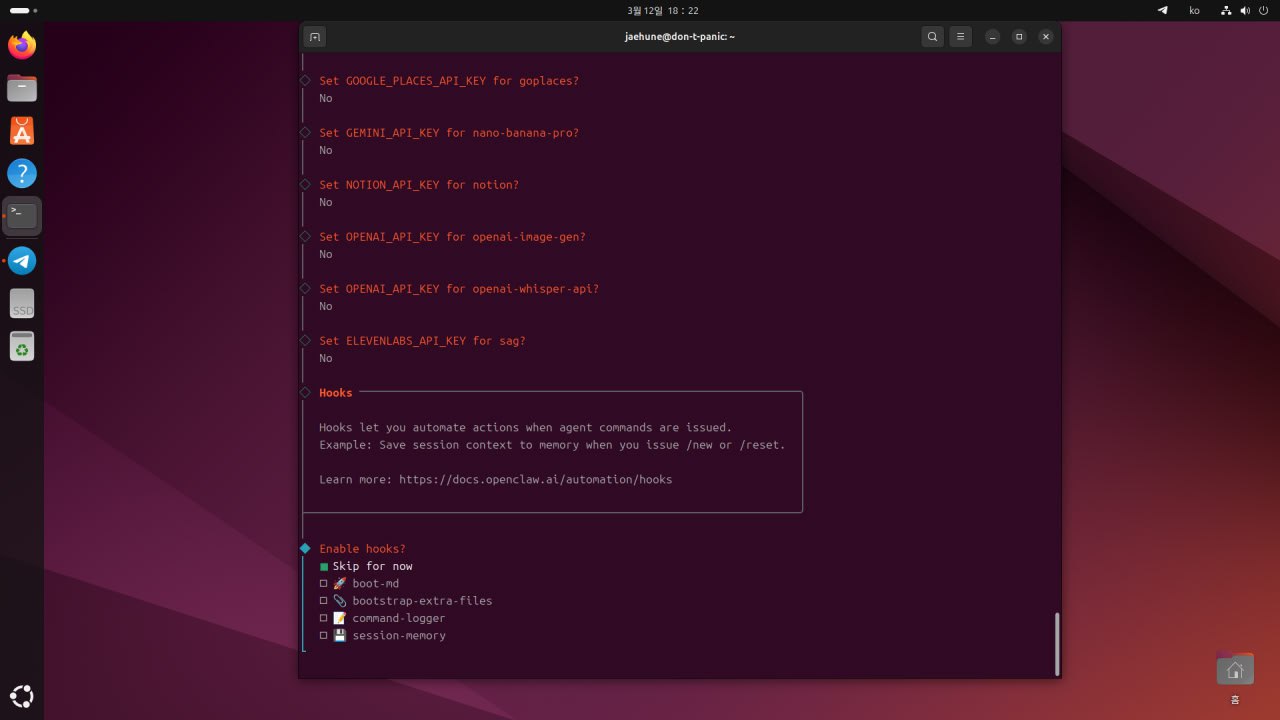The width and height of the screenshot is (1280, 720).
Task: Show applications with Ubuntu logo button
Action: click(x=22, y=696)
